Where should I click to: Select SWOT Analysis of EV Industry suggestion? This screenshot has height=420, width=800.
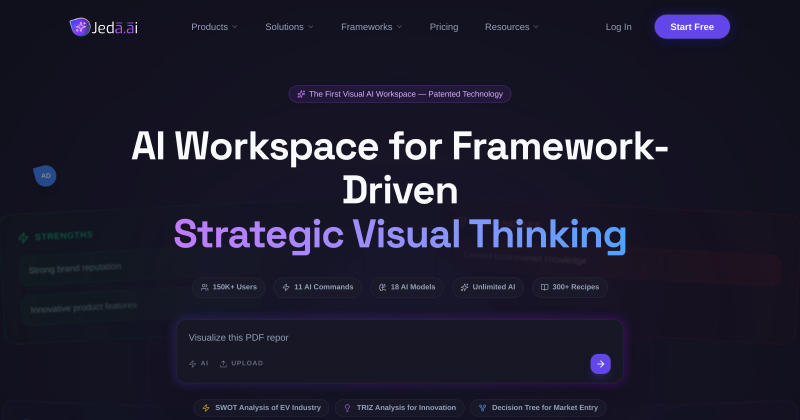coord(261,408)
